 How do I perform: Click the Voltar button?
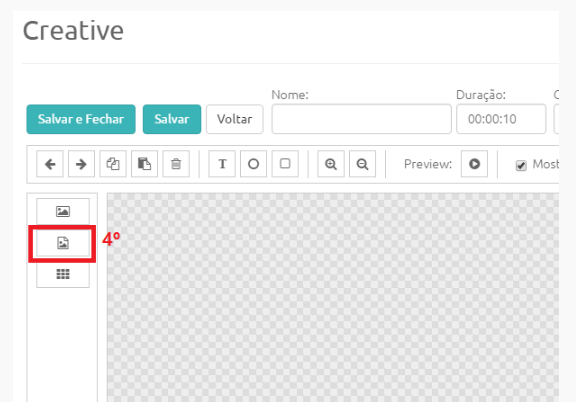pos(235,119)
